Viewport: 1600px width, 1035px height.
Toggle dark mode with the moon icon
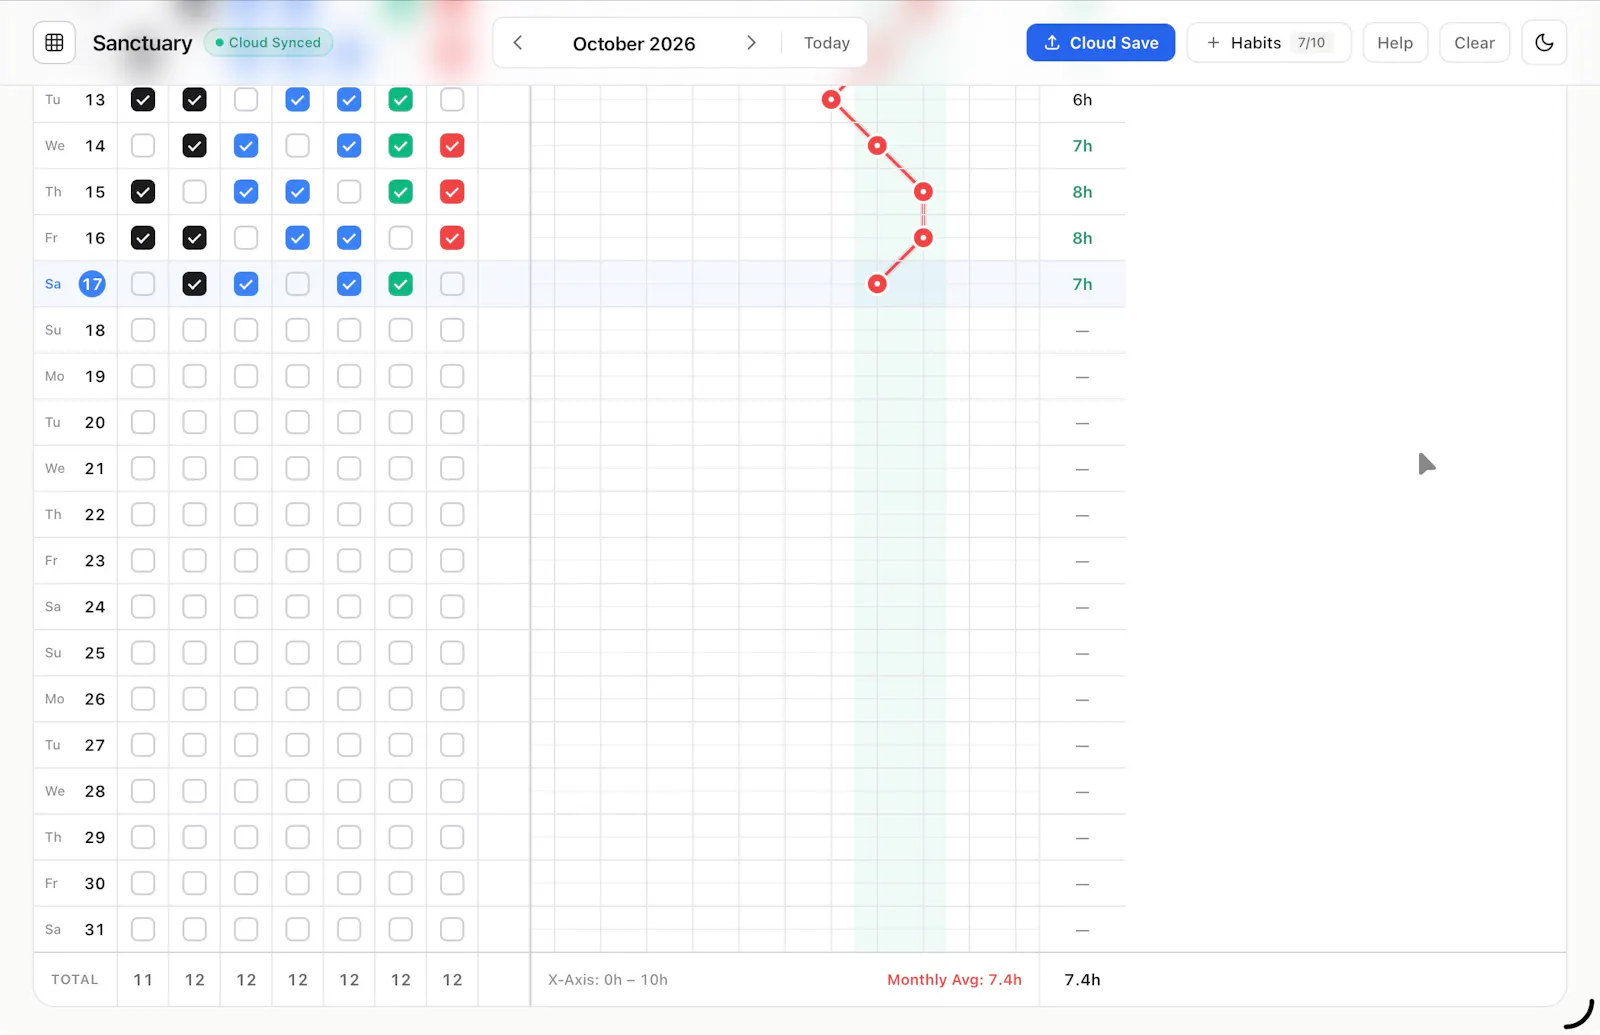point(1544,43)
